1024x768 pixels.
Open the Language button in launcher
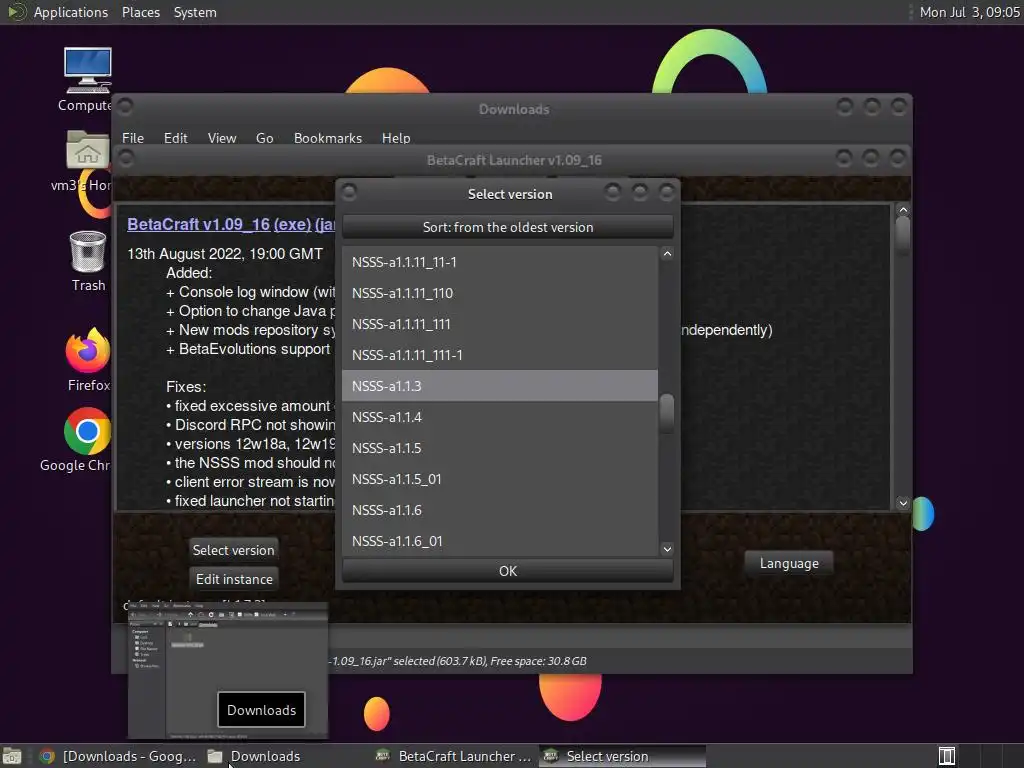point(789,564)
